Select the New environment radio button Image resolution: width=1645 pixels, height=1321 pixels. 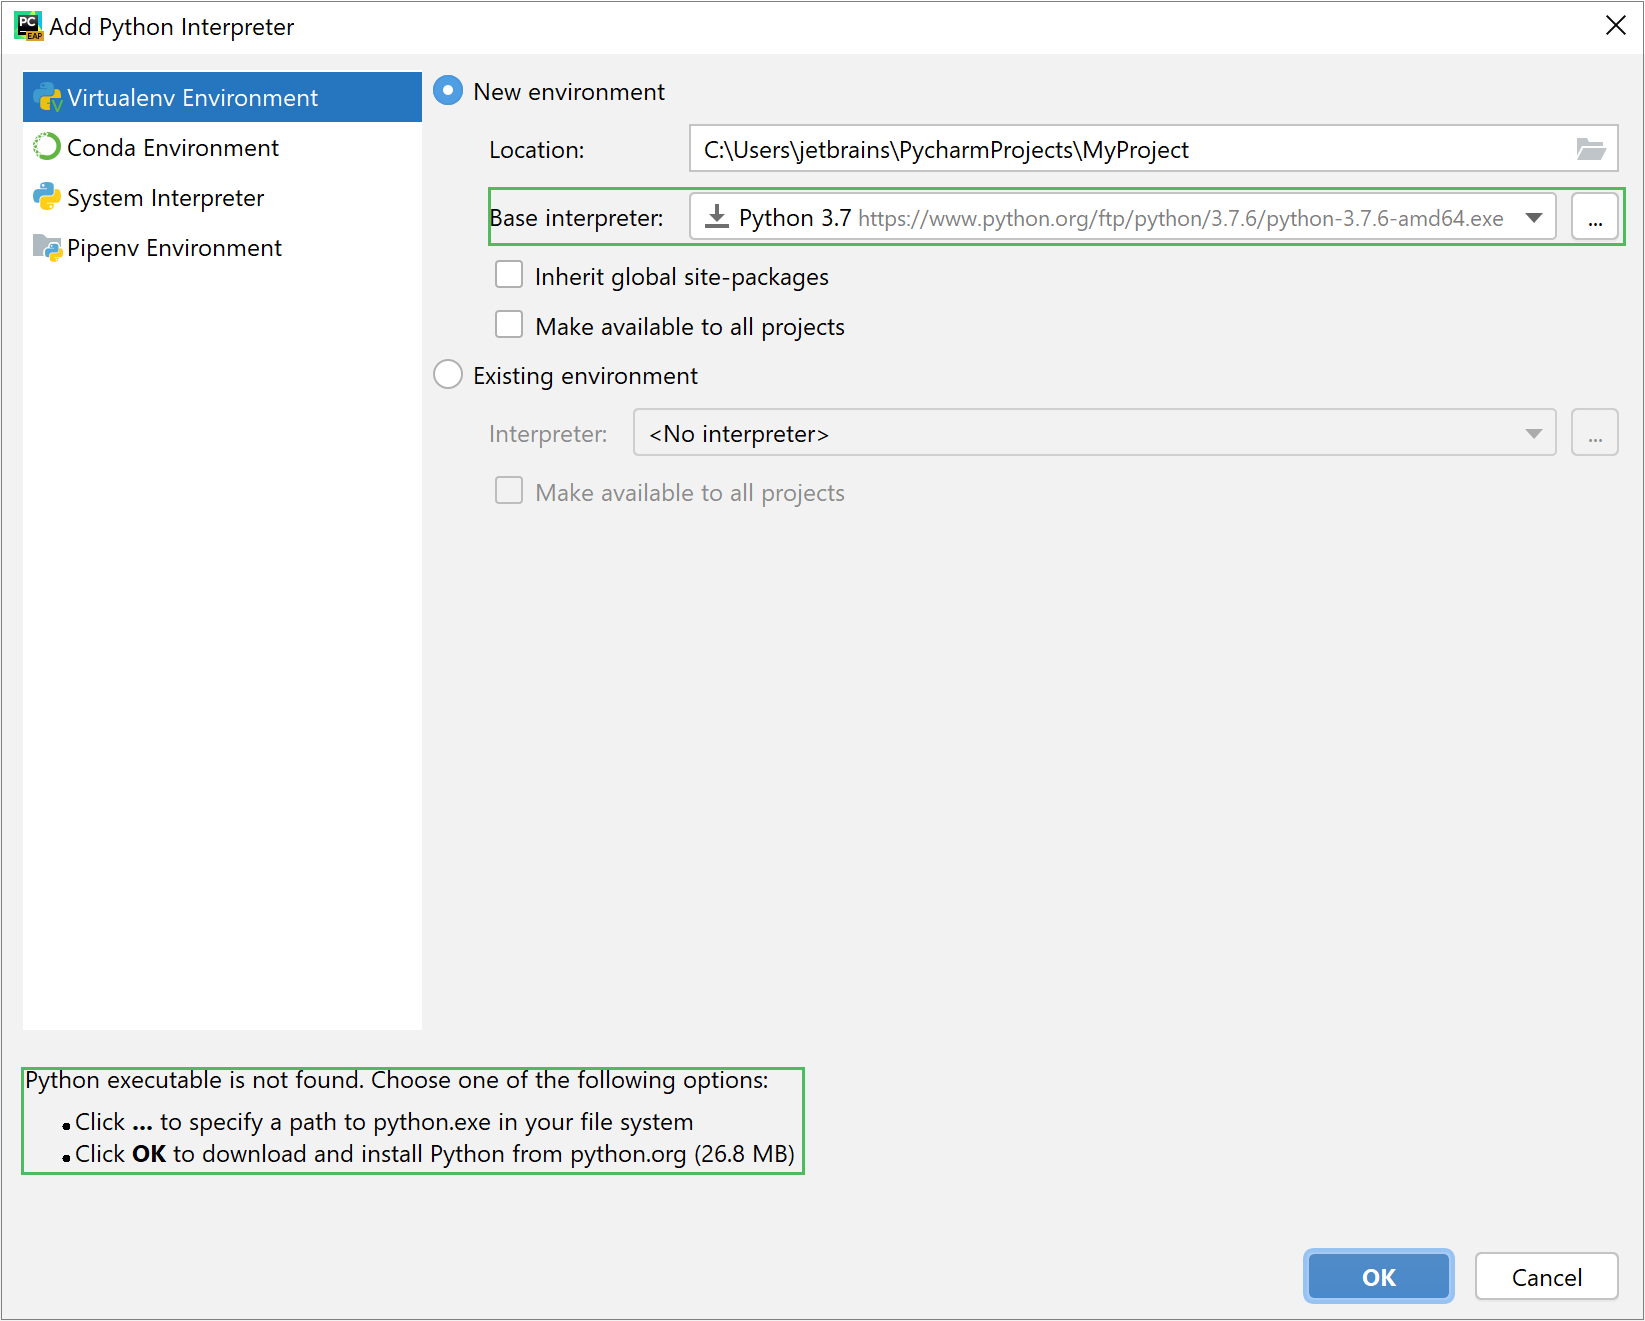click(447, 90)
